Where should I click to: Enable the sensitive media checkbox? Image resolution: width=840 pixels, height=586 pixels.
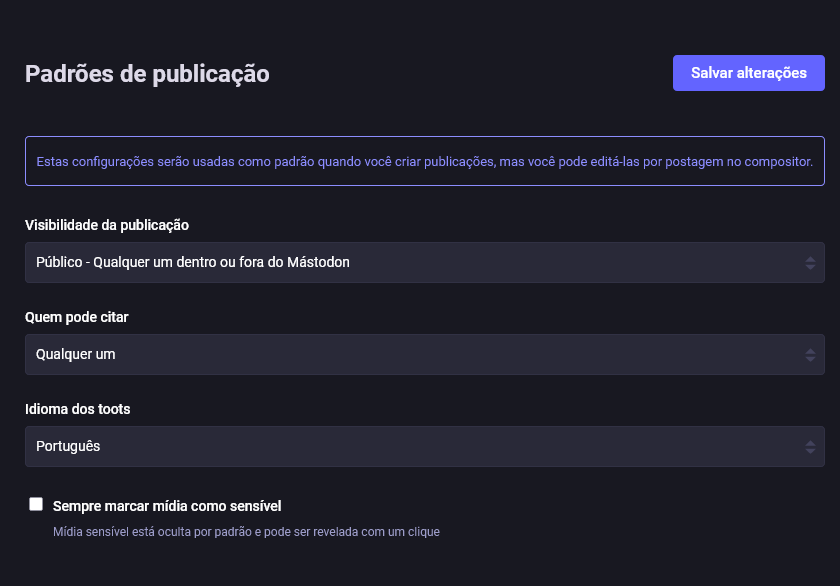pyautogui.click(x=36, y=504)
